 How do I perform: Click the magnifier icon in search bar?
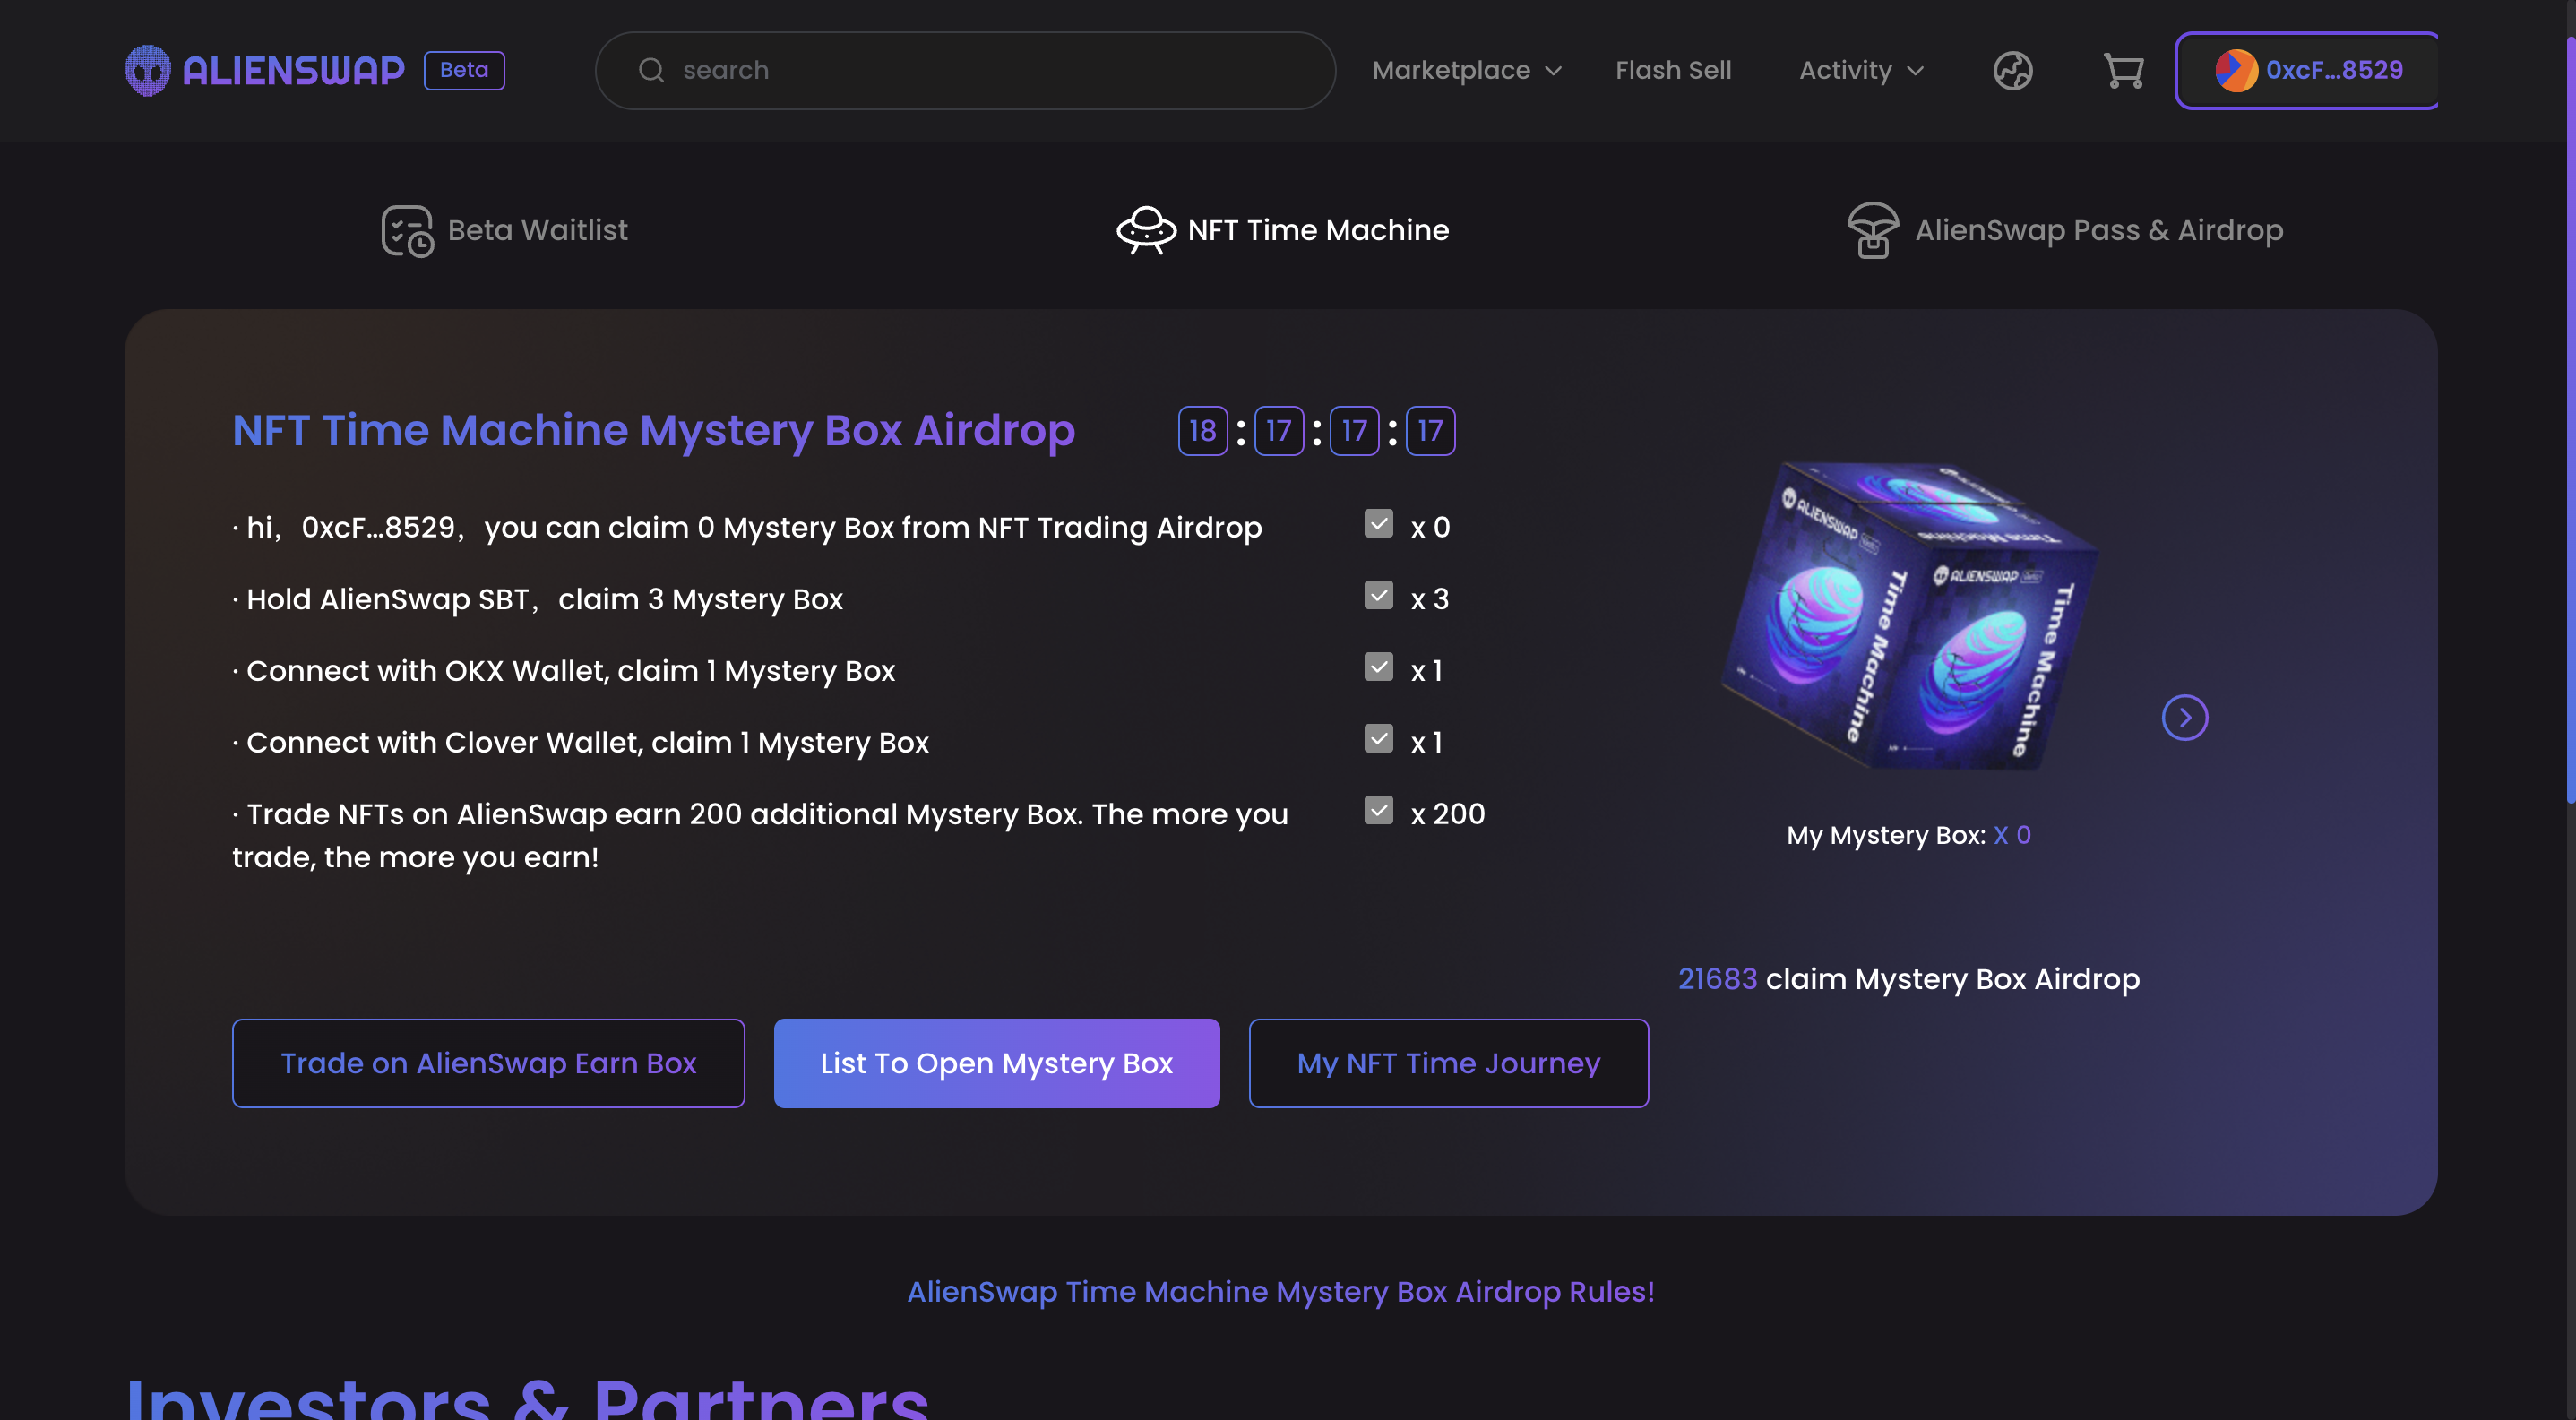[651, 70]
